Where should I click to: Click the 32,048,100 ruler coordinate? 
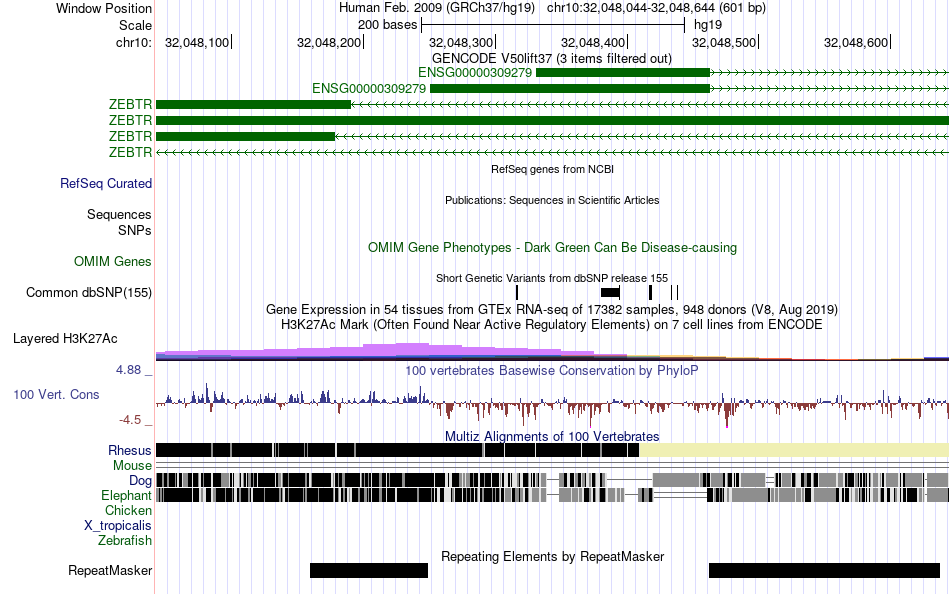click(197, 42)
